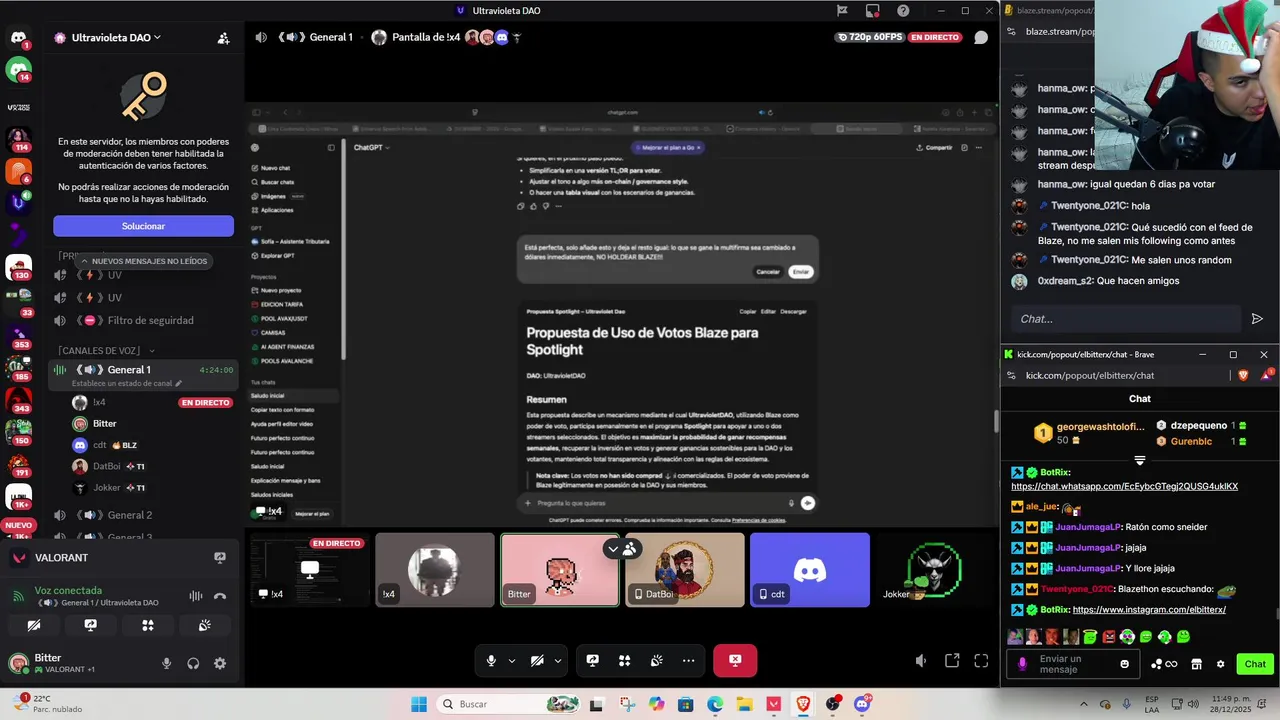
Task: Click the NUEVO badge in server list
Action: [18, 525]
